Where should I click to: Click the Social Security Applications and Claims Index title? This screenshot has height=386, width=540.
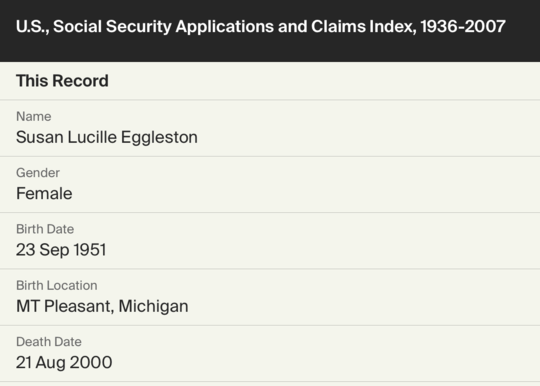point(261,27)
